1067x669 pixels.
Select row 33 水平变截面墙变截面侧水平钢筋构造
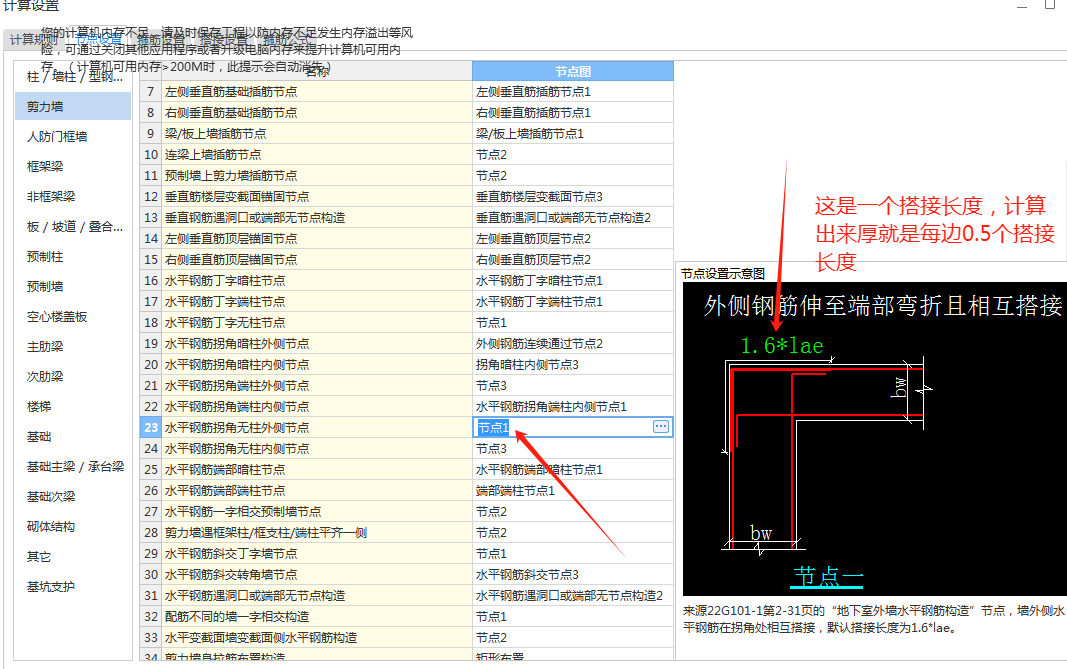pos(316,638)
